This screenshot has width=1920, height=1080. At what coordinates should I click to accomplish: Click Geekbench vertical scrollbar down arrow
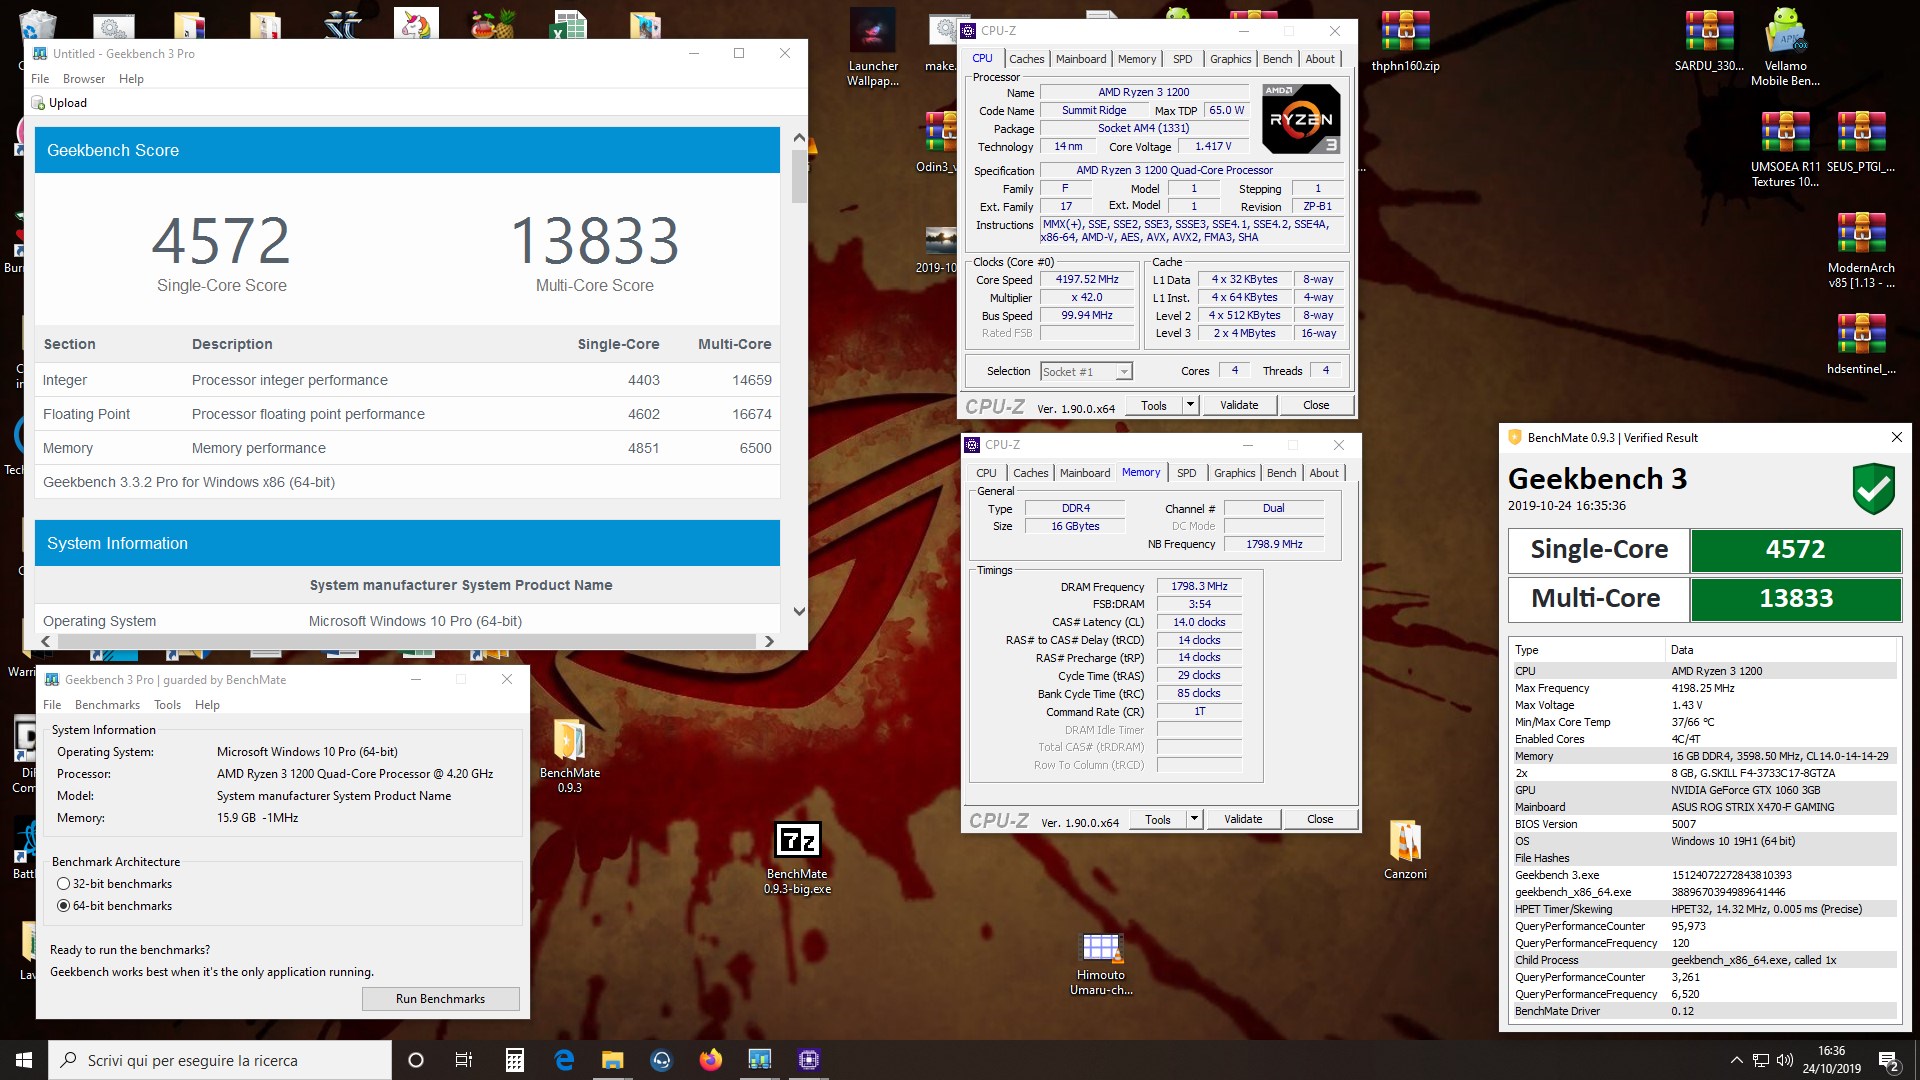coord(799,611)
